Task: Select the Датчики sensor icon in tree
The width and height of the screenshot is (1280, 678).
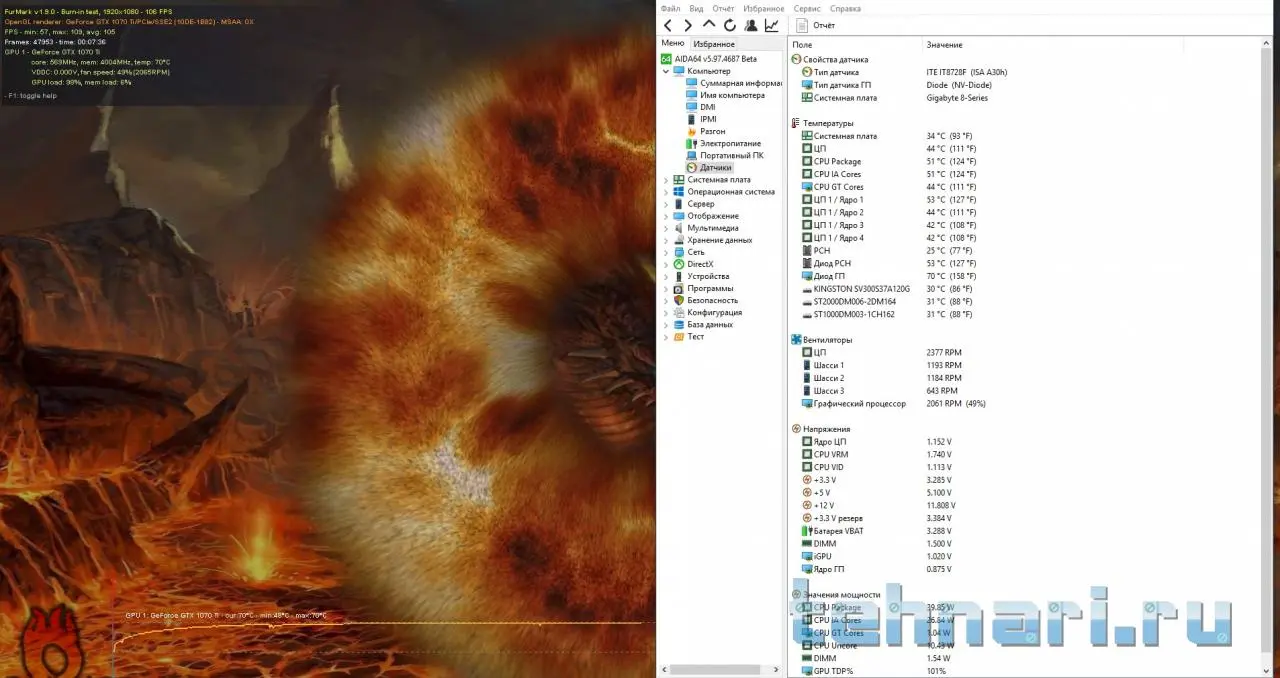Action: point(691,167)
